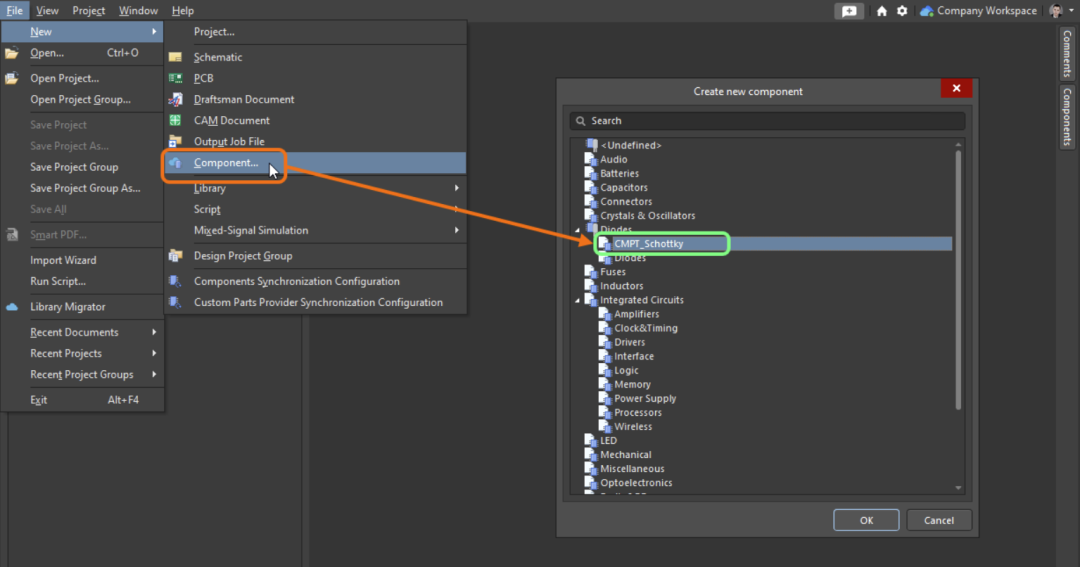Open the File menu
The width and height of the screenshot is (1080, 567).
click(14, 11)
